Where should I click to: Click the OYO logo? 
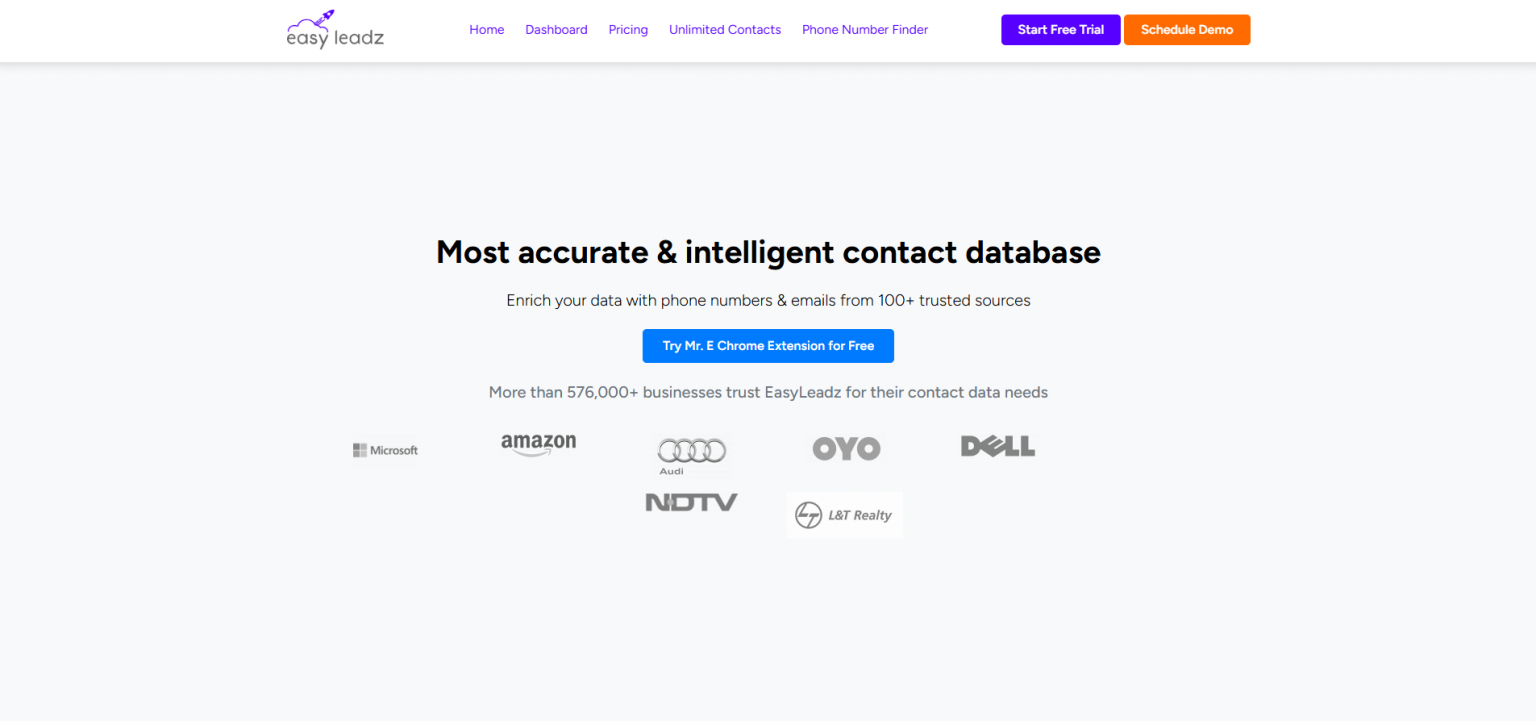(845, 448)
